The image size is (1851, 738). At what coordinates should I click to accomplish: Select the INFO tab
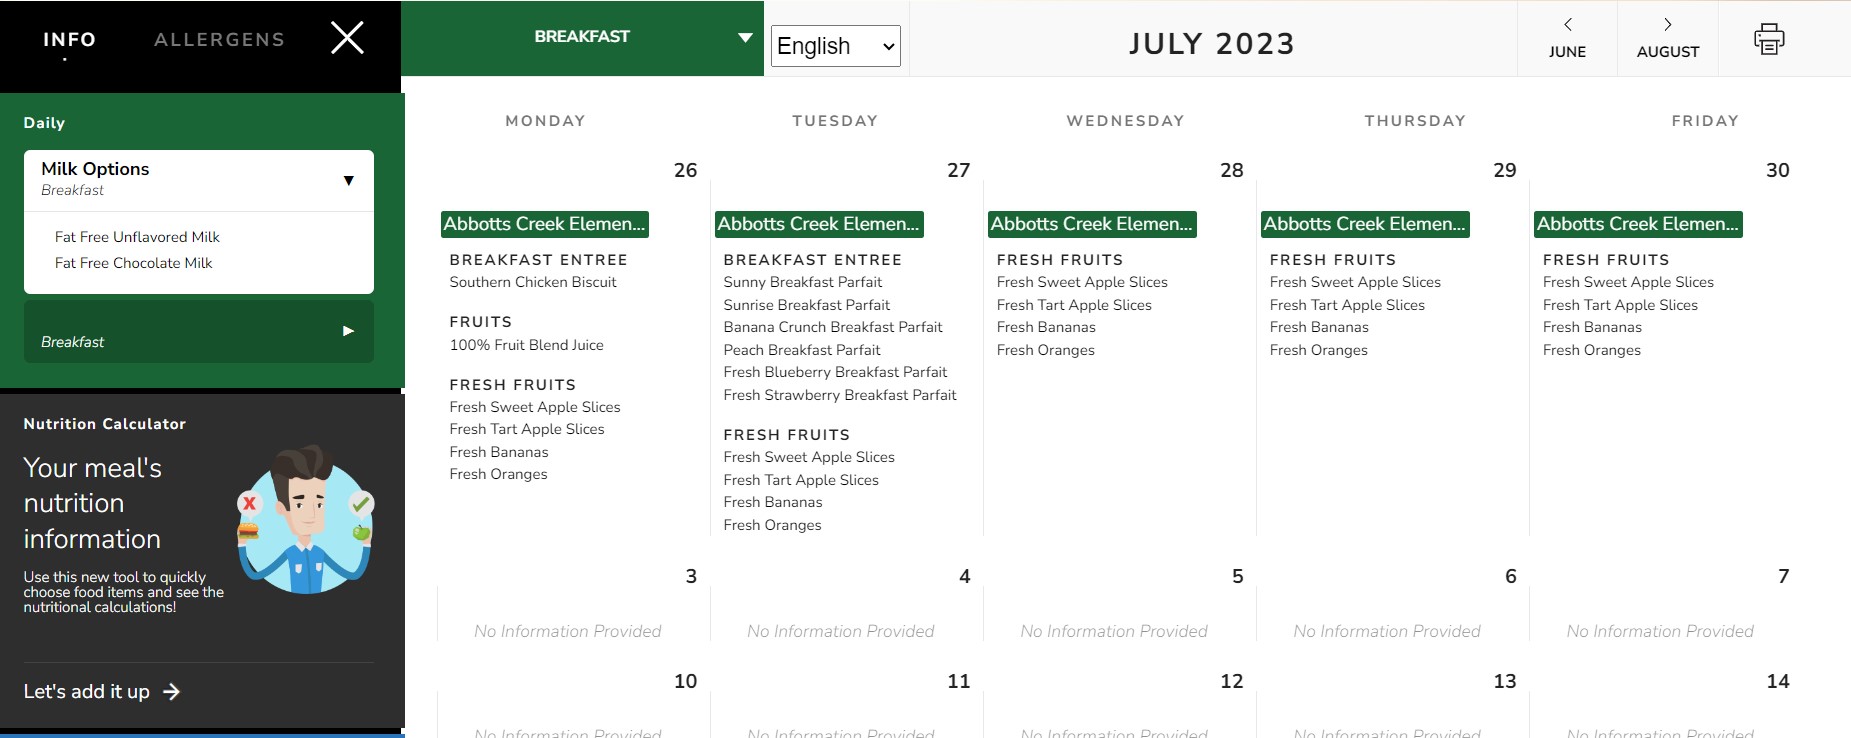coord(69,39)
